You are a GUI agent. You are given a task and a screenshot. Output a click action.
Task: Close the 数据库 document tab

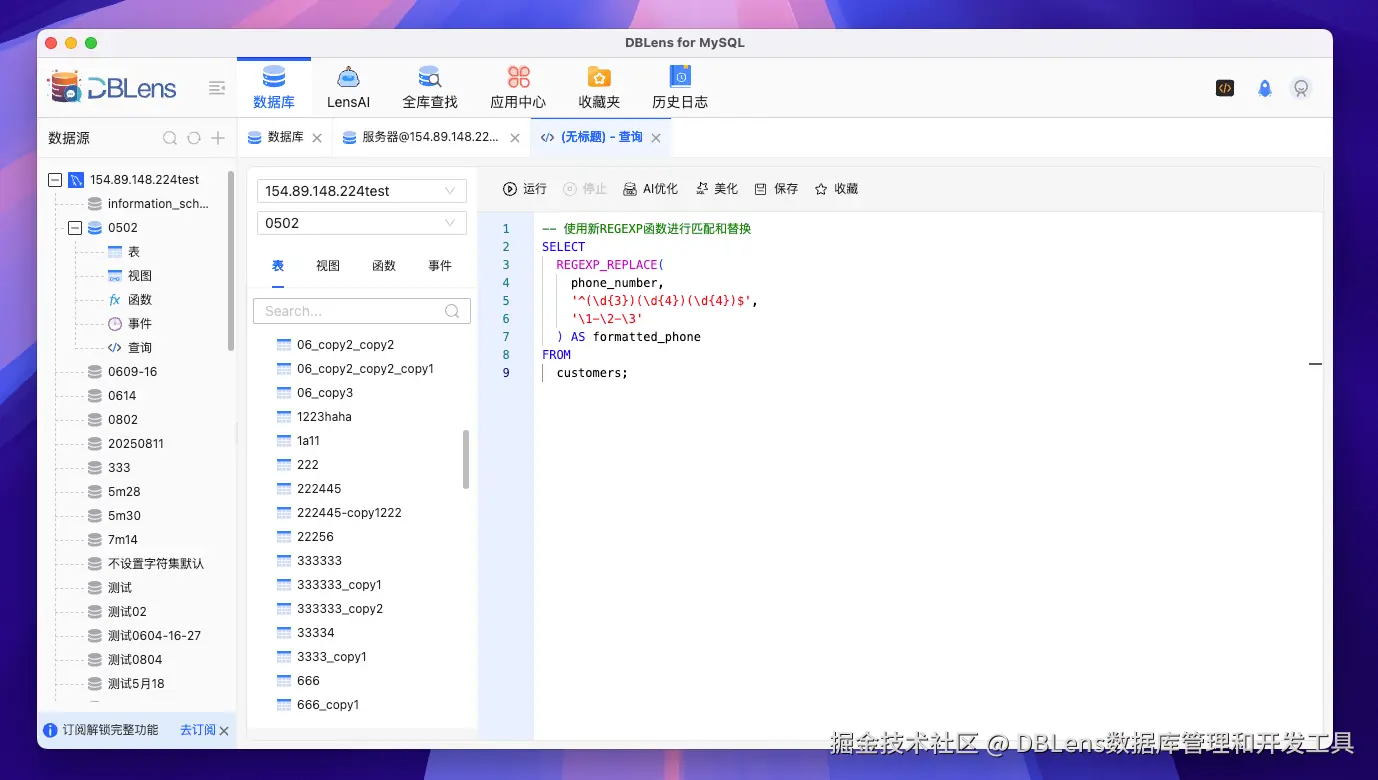317,138
